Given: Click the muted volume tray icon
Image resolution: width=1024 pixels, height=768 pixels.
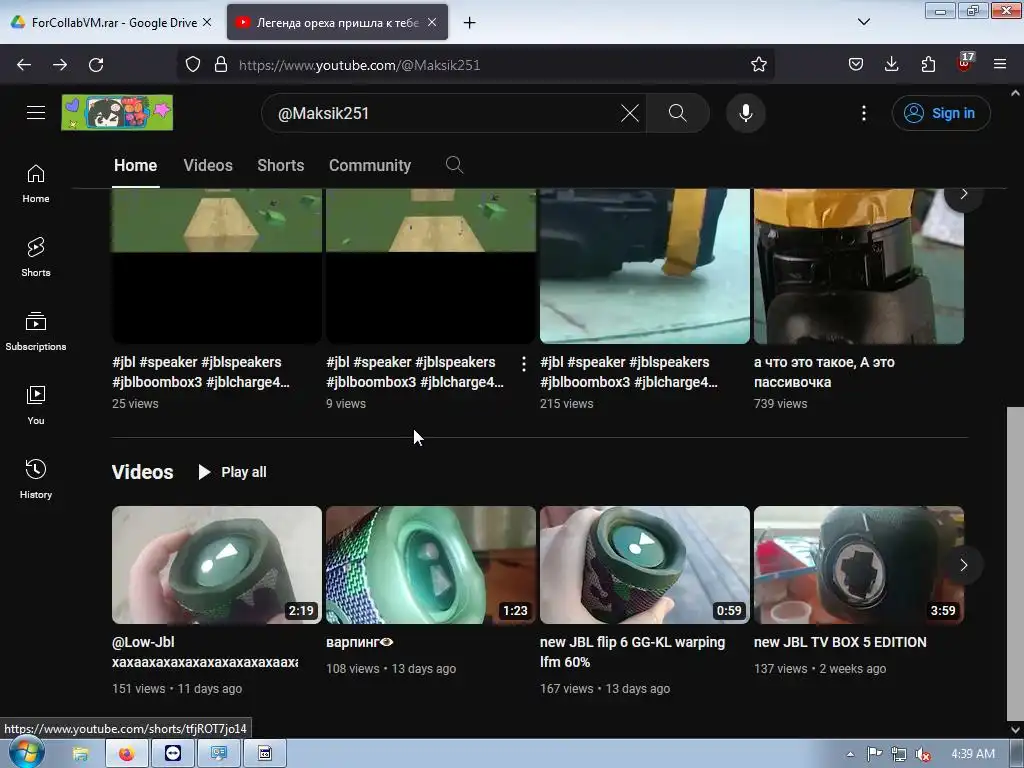Looking at the screenshot, I should pos(923,754).
